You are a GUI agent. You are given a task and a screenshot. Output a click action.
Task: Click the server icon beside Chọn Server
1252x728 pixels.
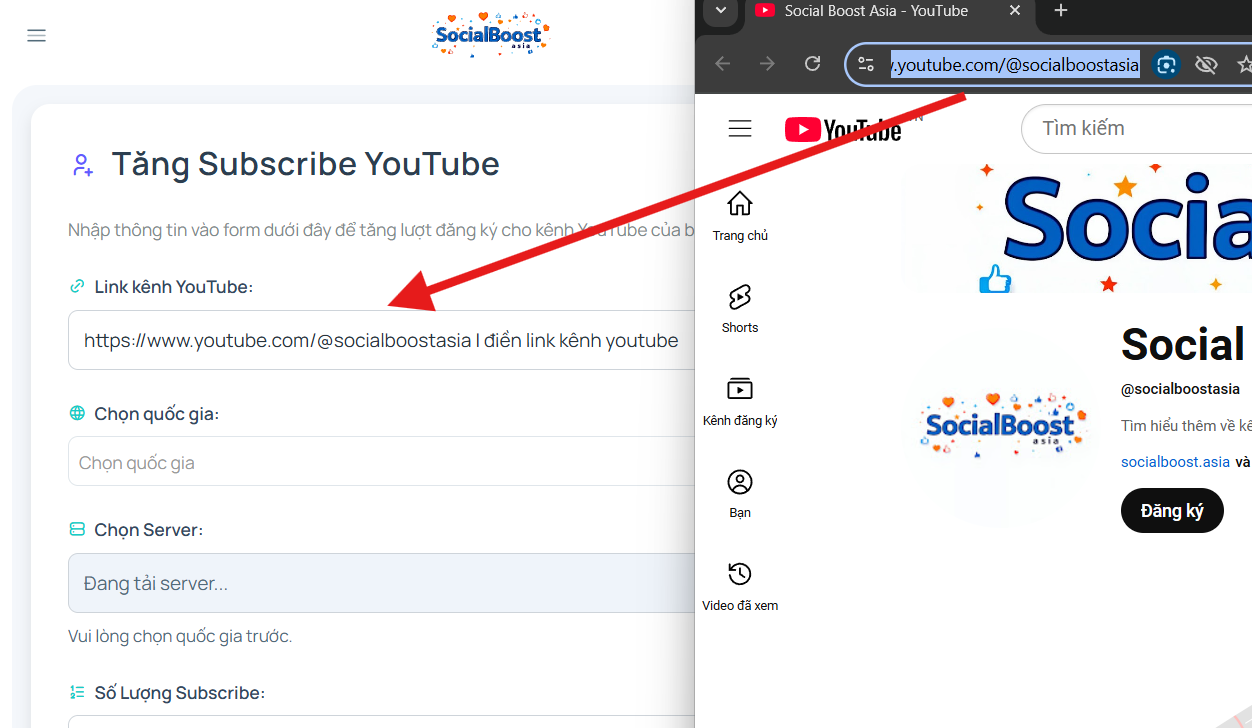point(77,529)
